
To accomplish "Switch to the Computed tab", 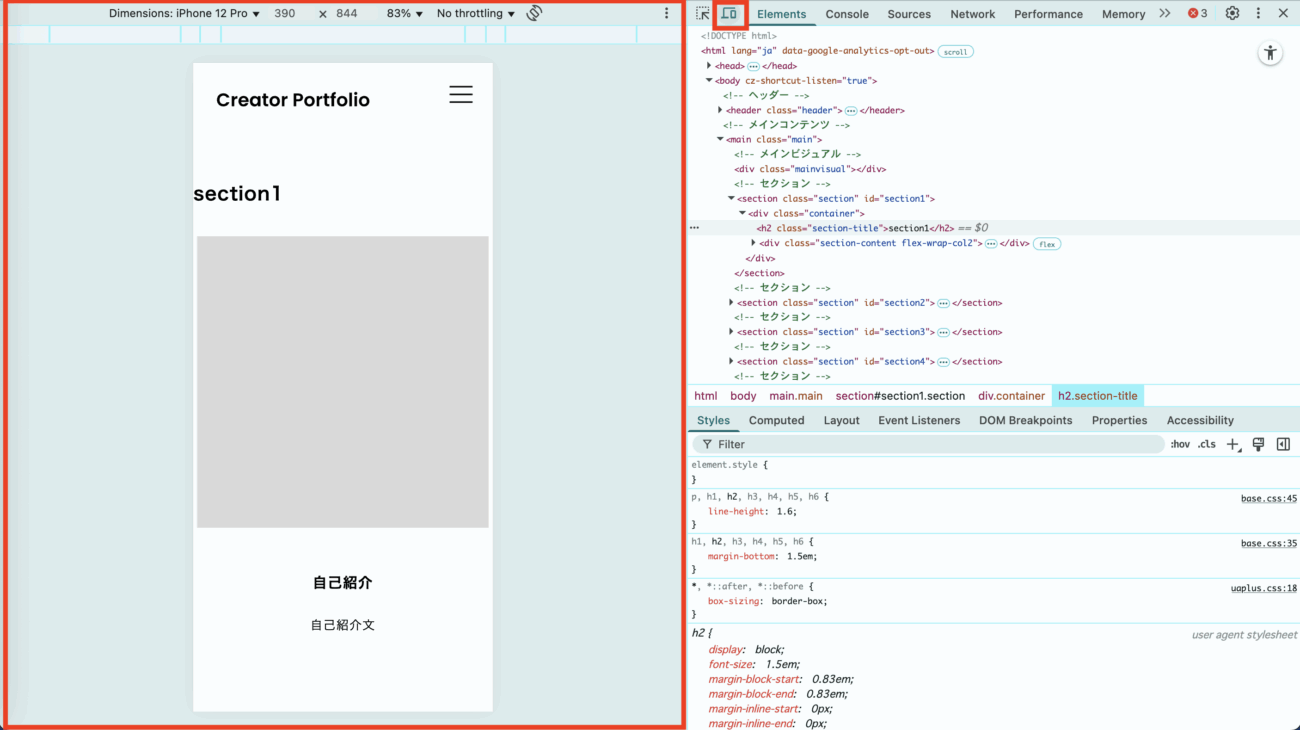I will coord(776,420).
